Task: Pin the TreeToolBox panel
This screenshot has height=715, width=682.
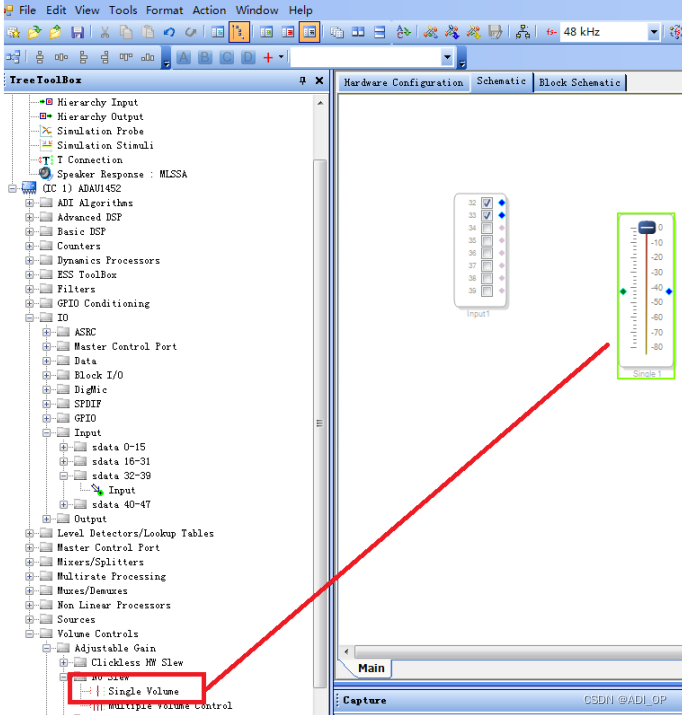Action: 303,81
